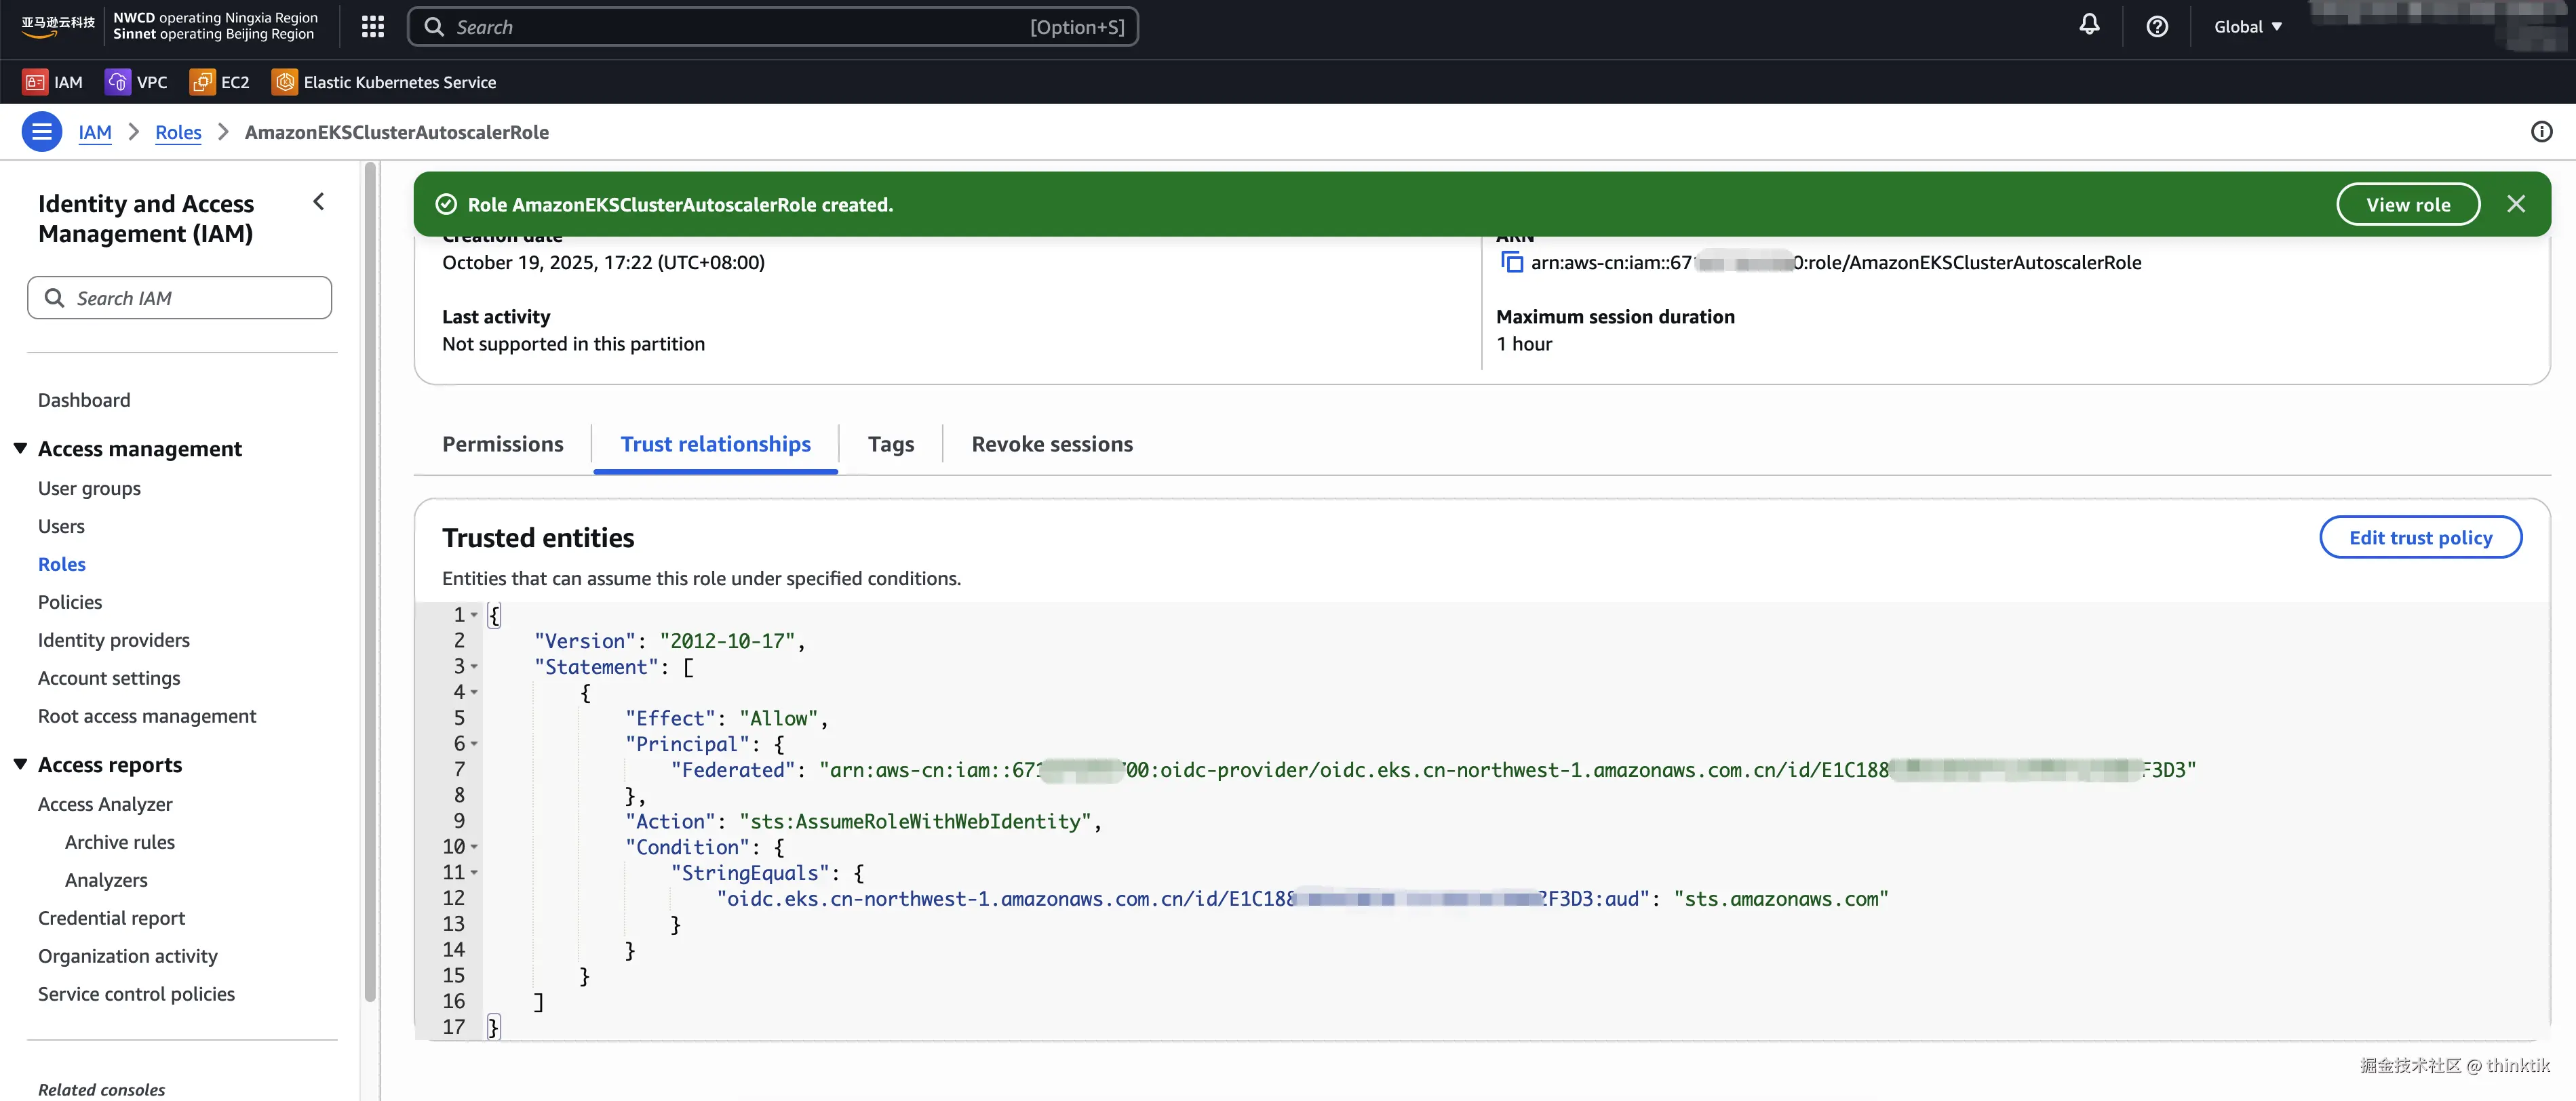
Task: Click the notifications bell icon
Action: pyautogui.click(x=2089, y=25)
